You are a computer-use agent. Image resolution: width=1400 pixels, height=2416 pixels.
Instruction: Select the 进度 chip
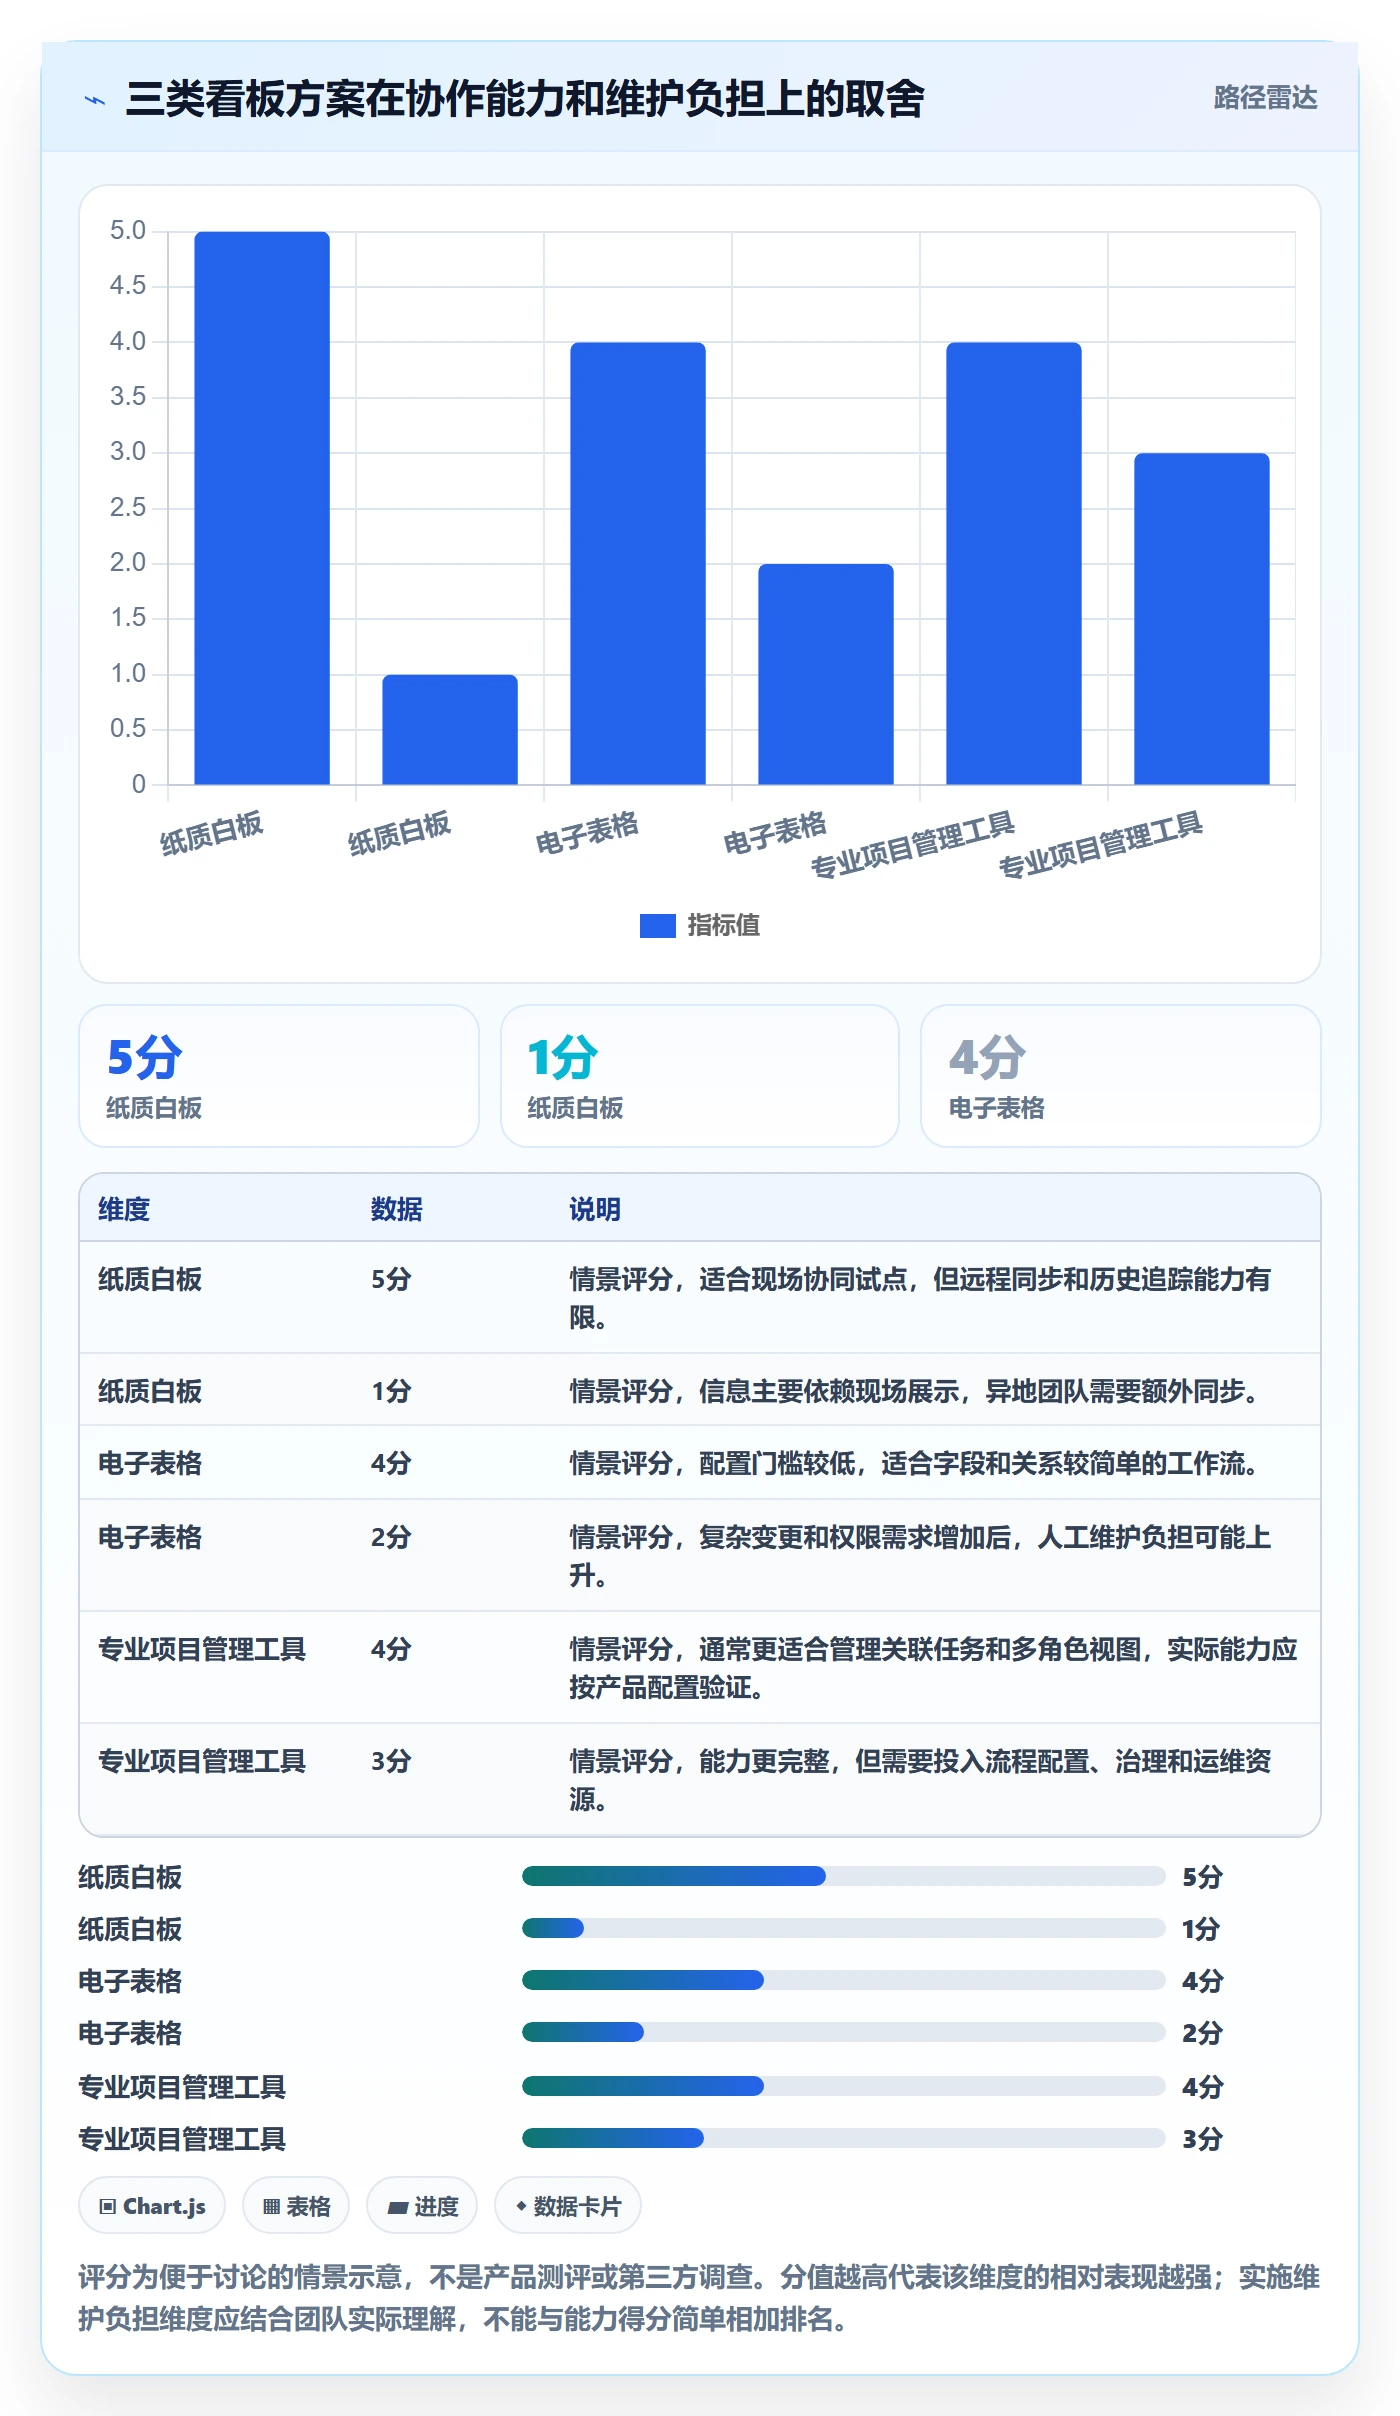pos(422,2205)
